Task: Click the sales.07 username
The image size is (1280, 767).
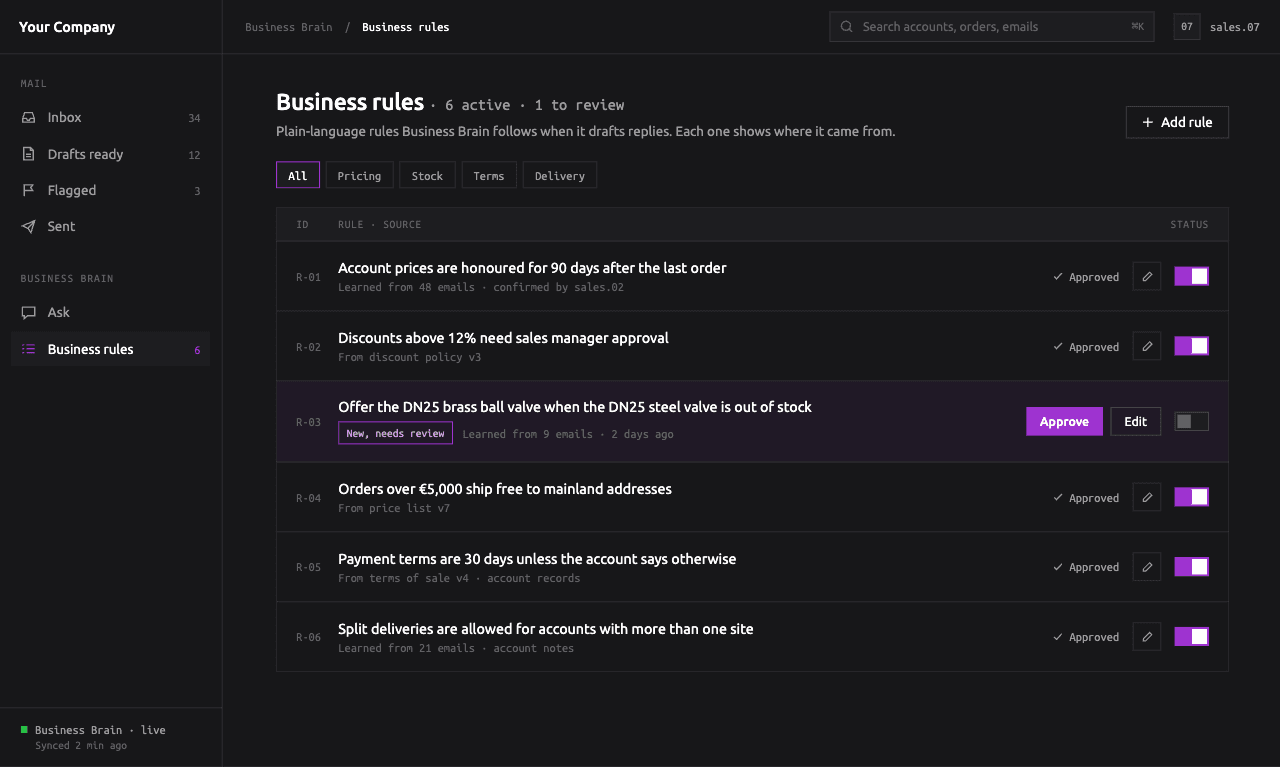Action: [1235, 27]
